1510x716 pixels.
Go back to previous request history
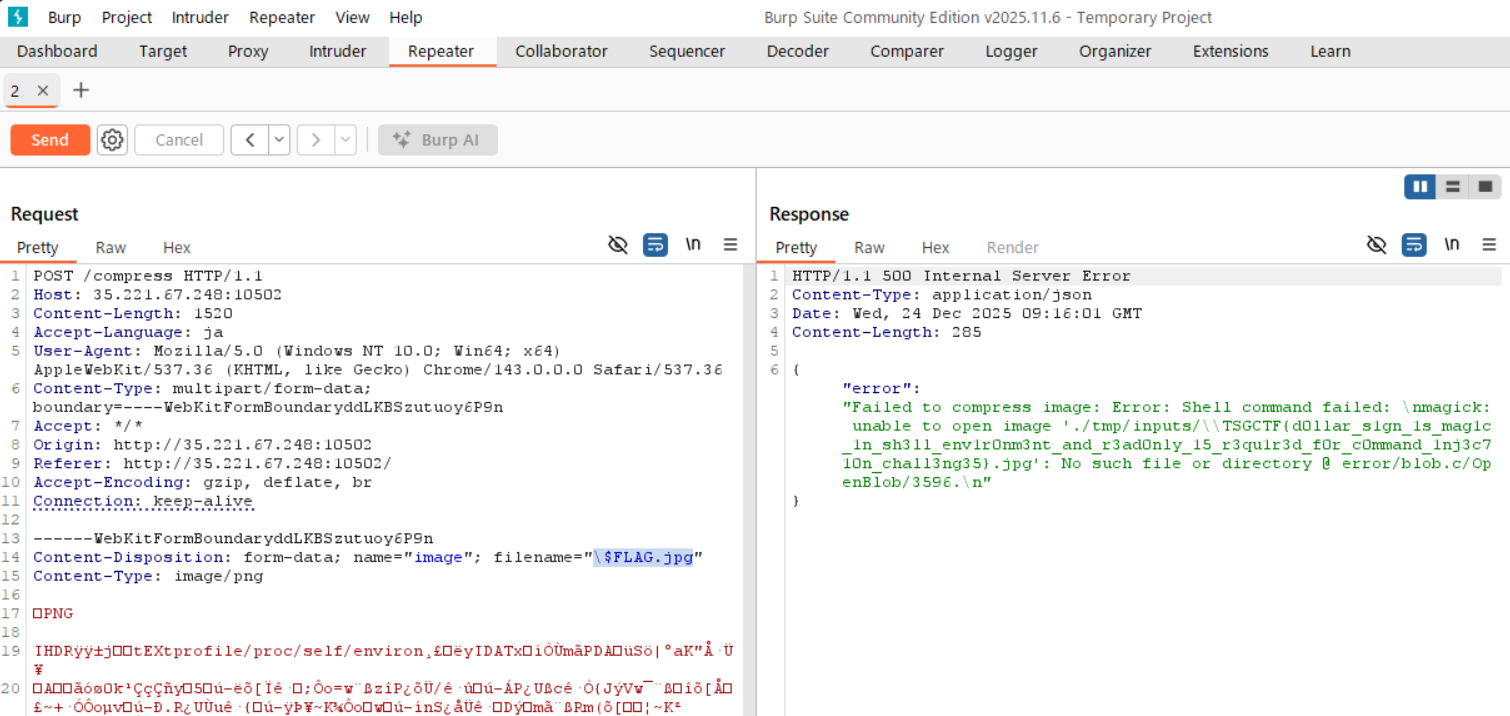click(250, 140)
